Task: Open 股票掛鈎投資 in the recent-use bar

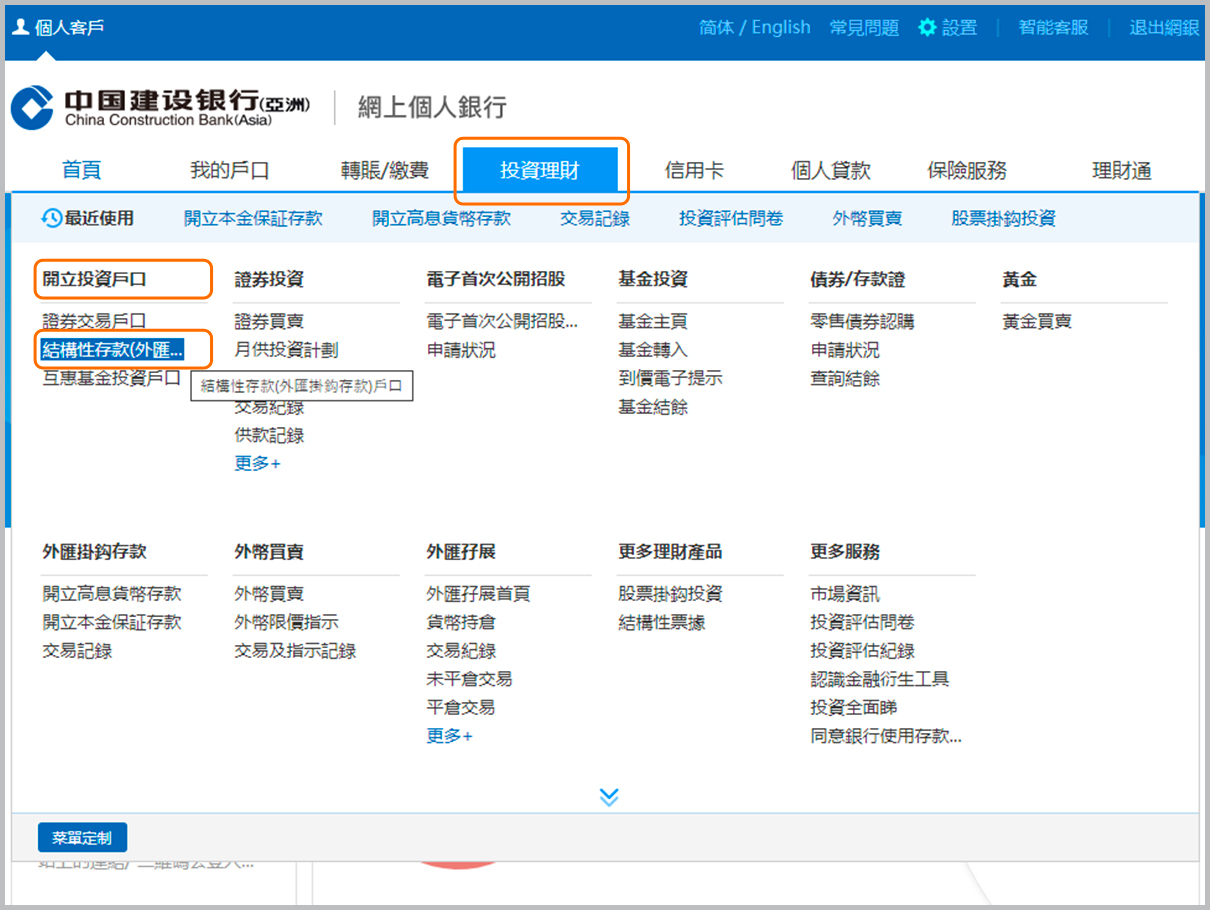Action: (1003, 218)
